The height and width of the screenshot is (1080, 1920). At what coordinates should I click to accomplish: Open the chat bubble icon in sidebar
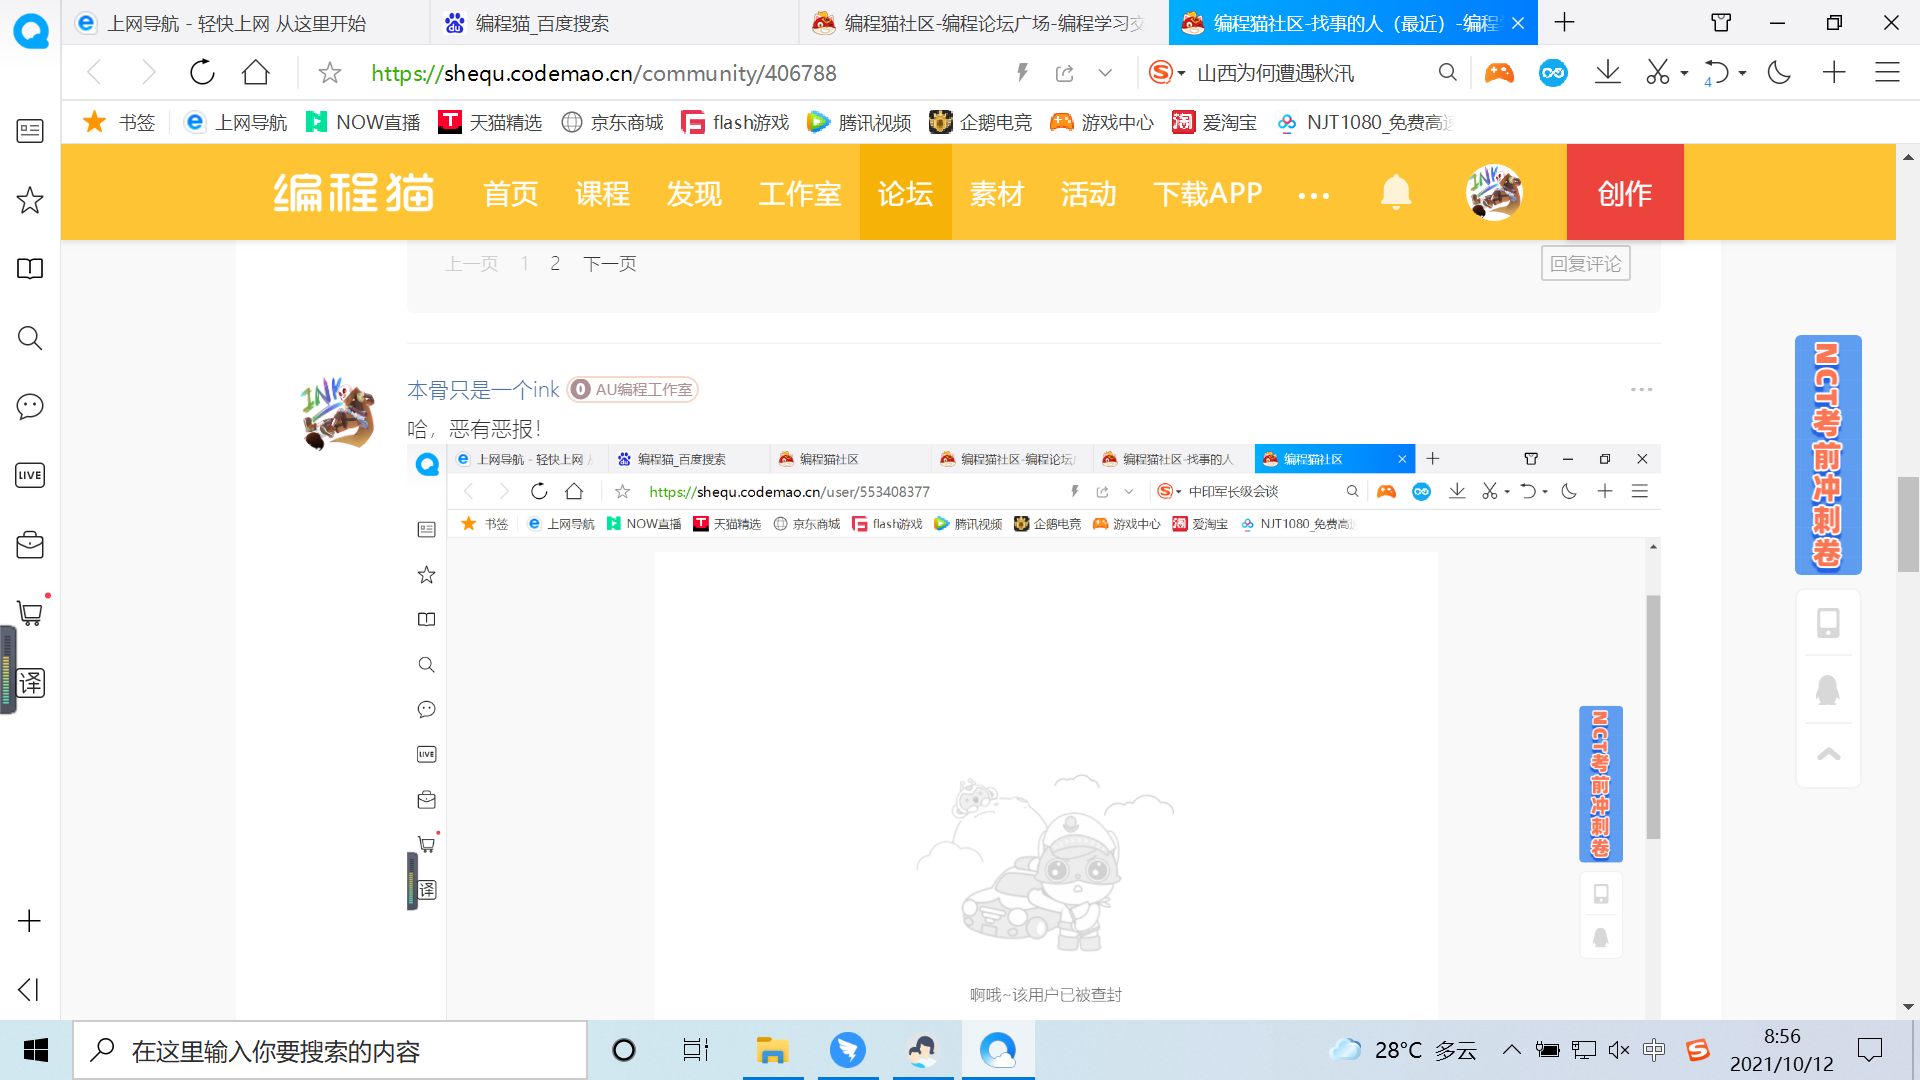click(30, 406)
